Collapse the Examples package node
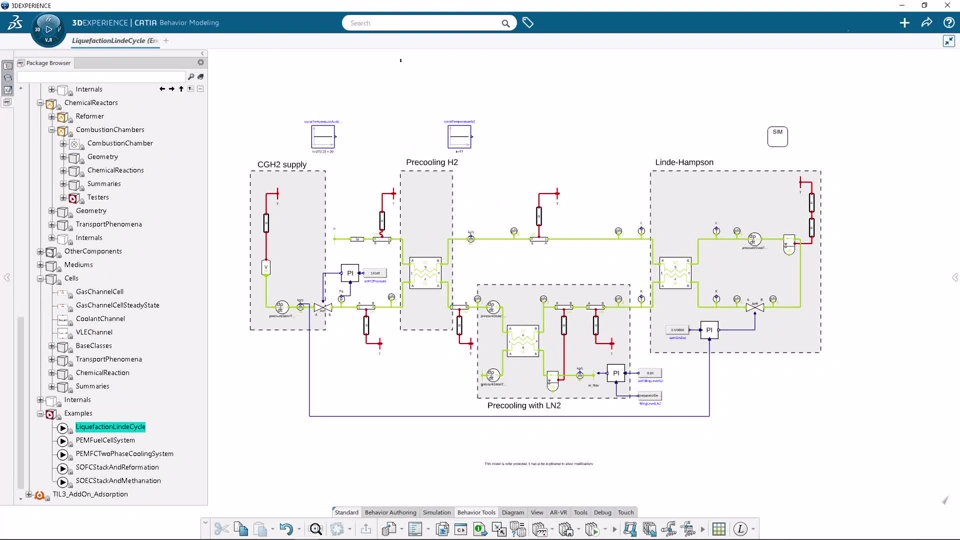The height and width of the screenshot is (540, 960). click(40, 413)
